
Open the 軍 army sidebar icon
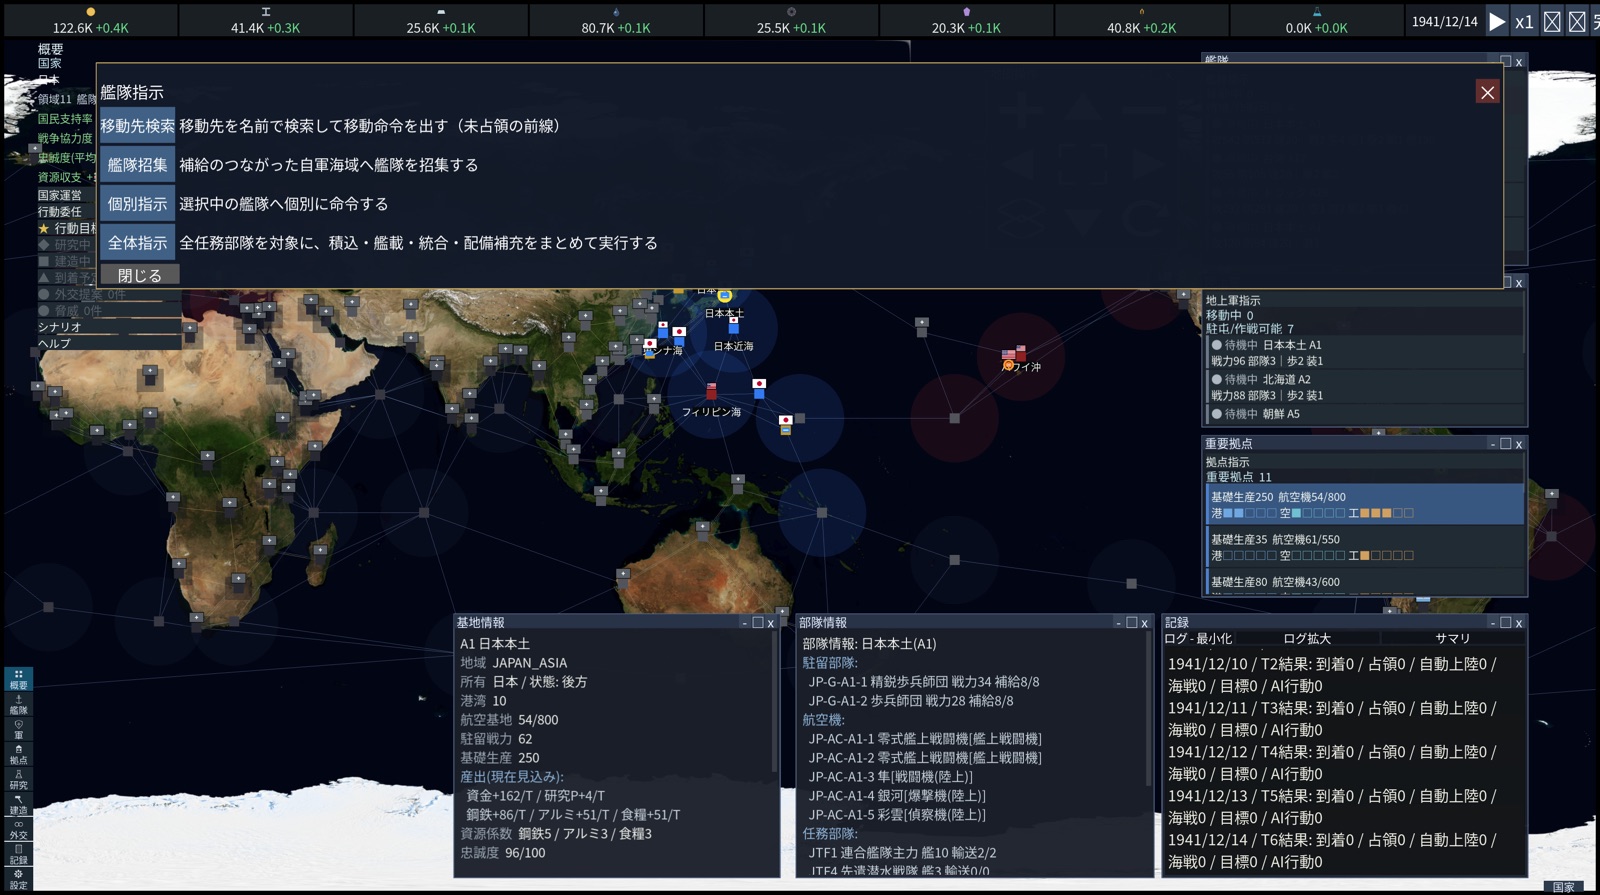pyautogui.click(x=18, y=729)
